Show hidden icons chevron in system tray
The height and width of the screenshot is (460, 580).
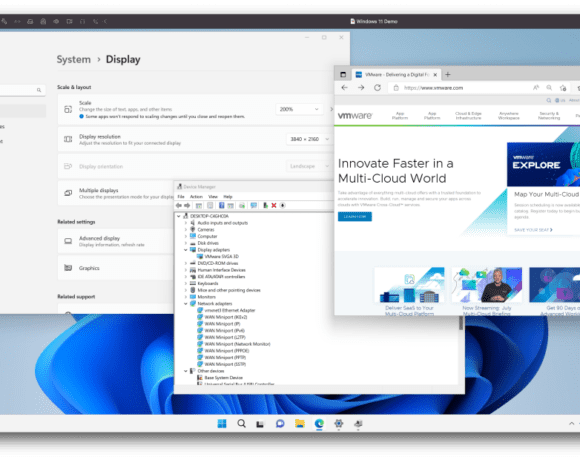[571, 424]
